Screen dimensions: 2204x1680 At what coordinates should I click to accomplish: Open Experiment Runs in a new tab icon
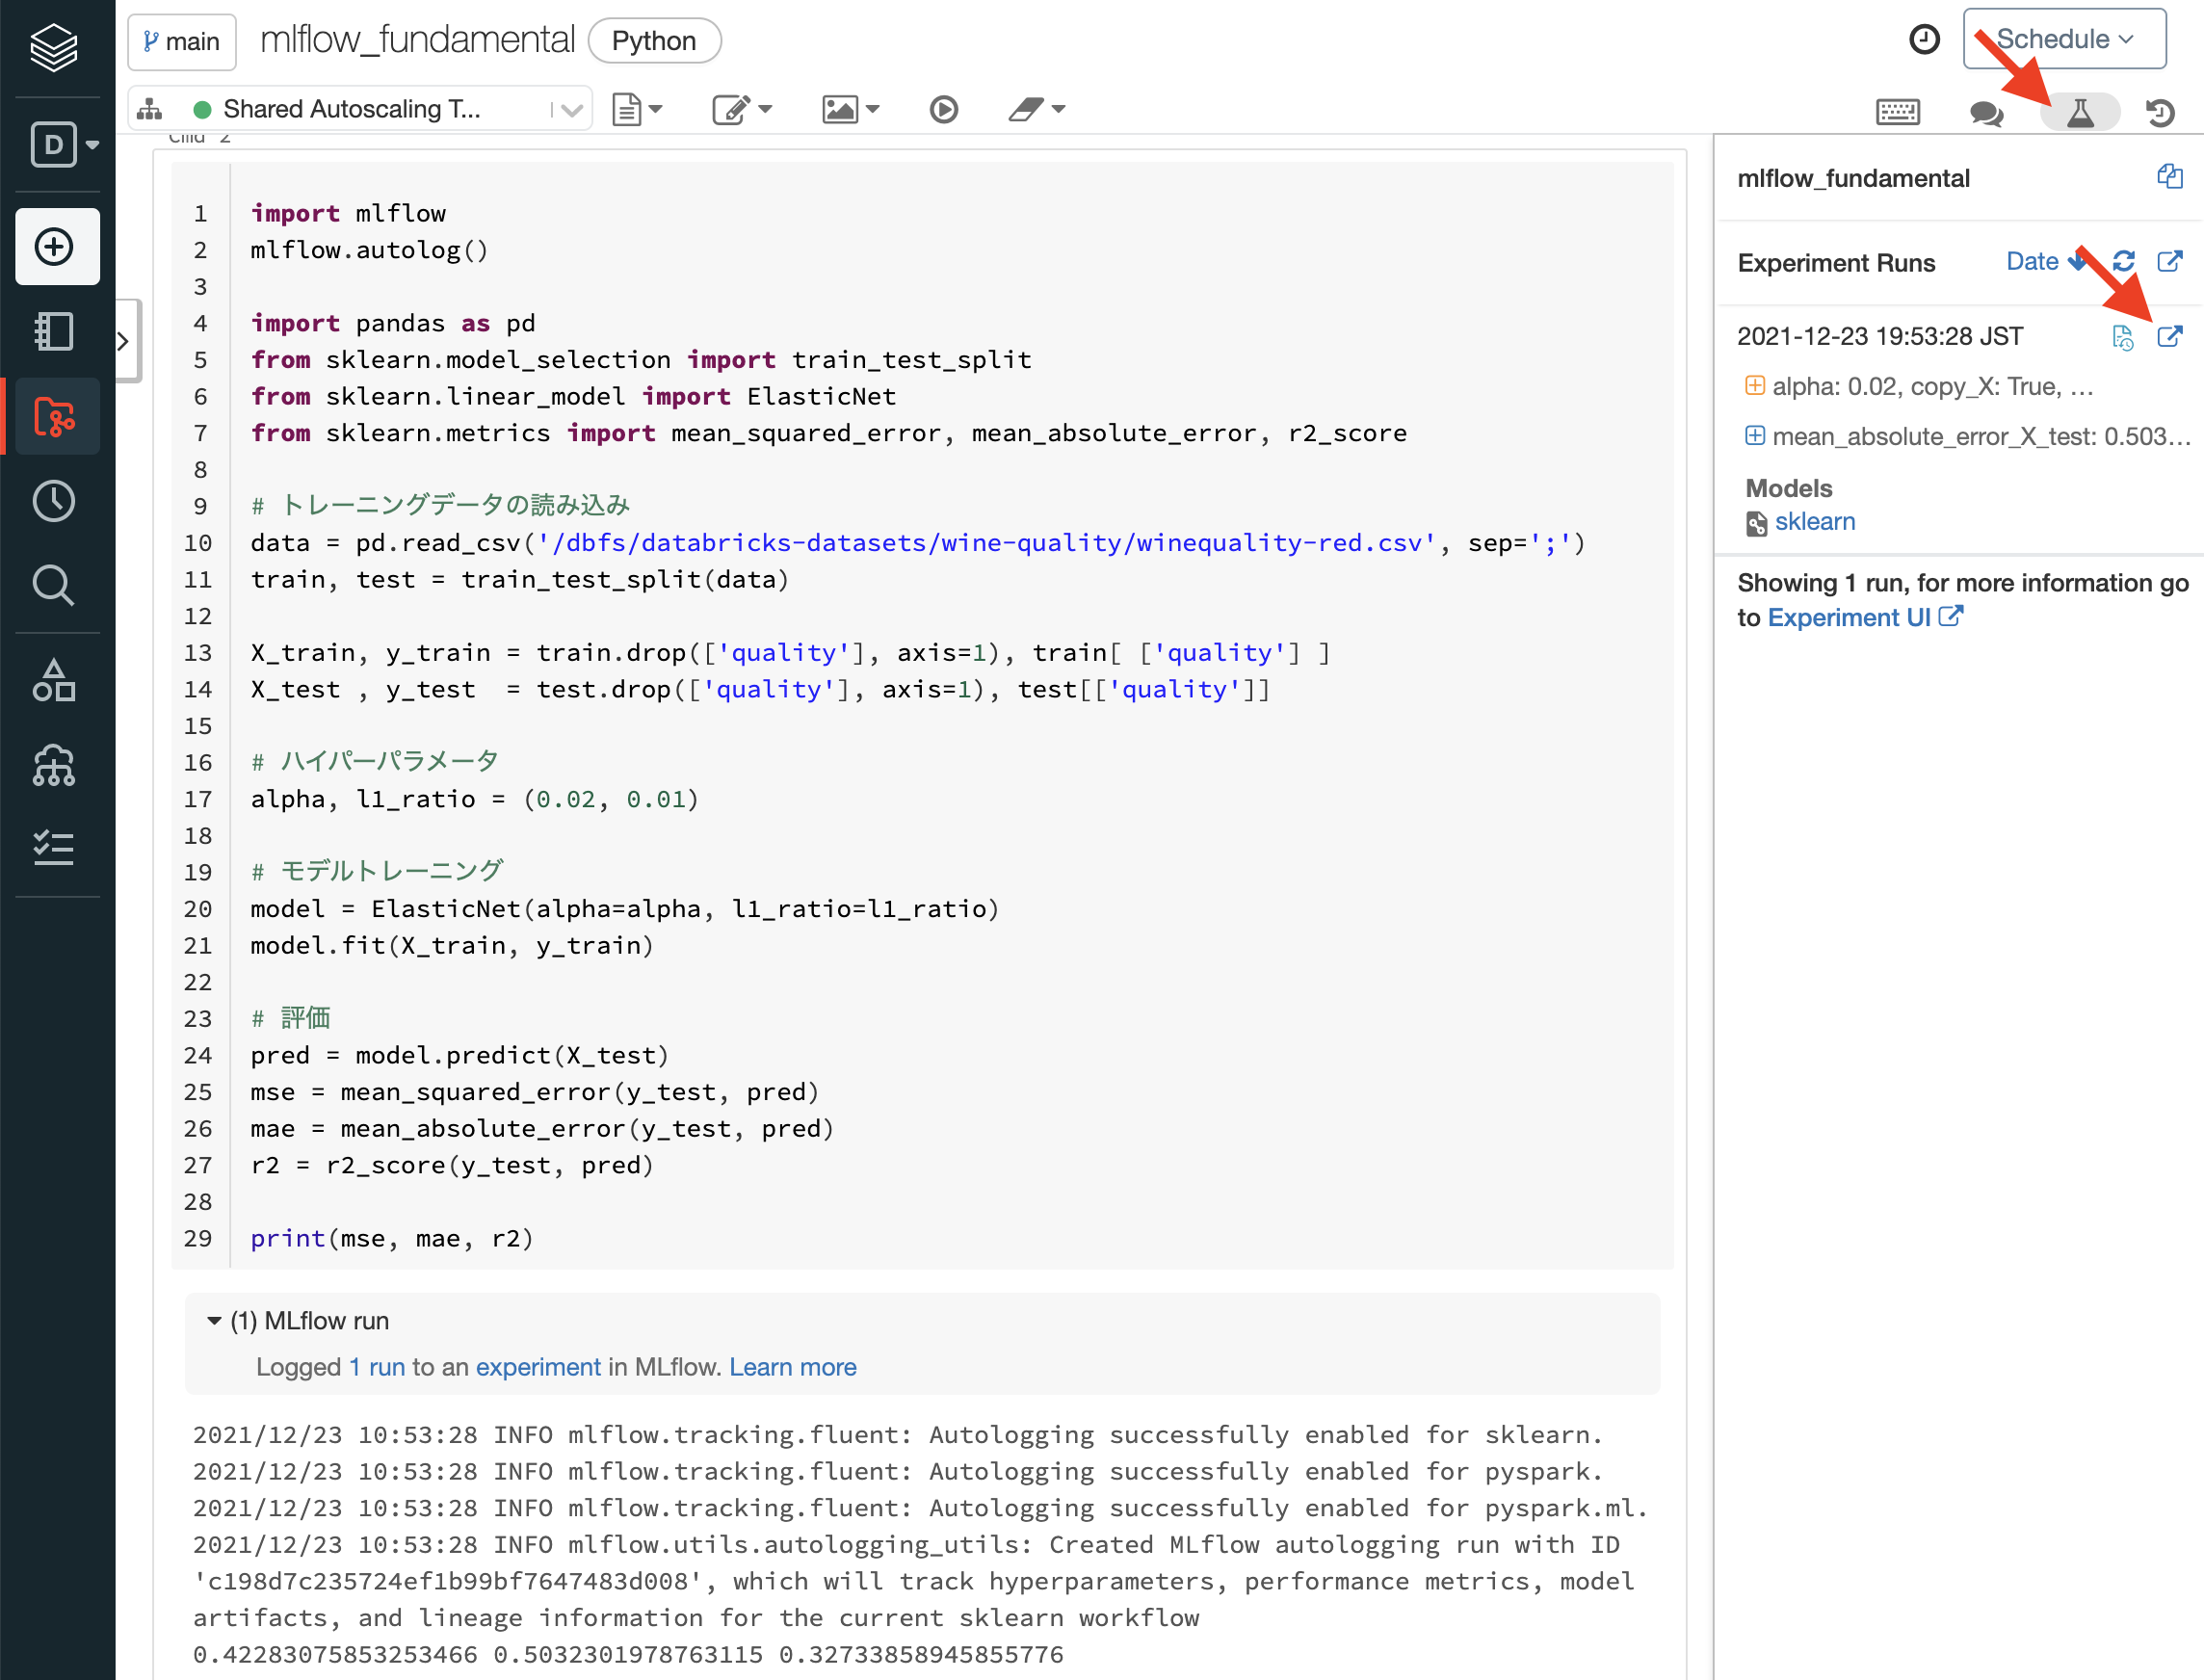(2169, 262)
